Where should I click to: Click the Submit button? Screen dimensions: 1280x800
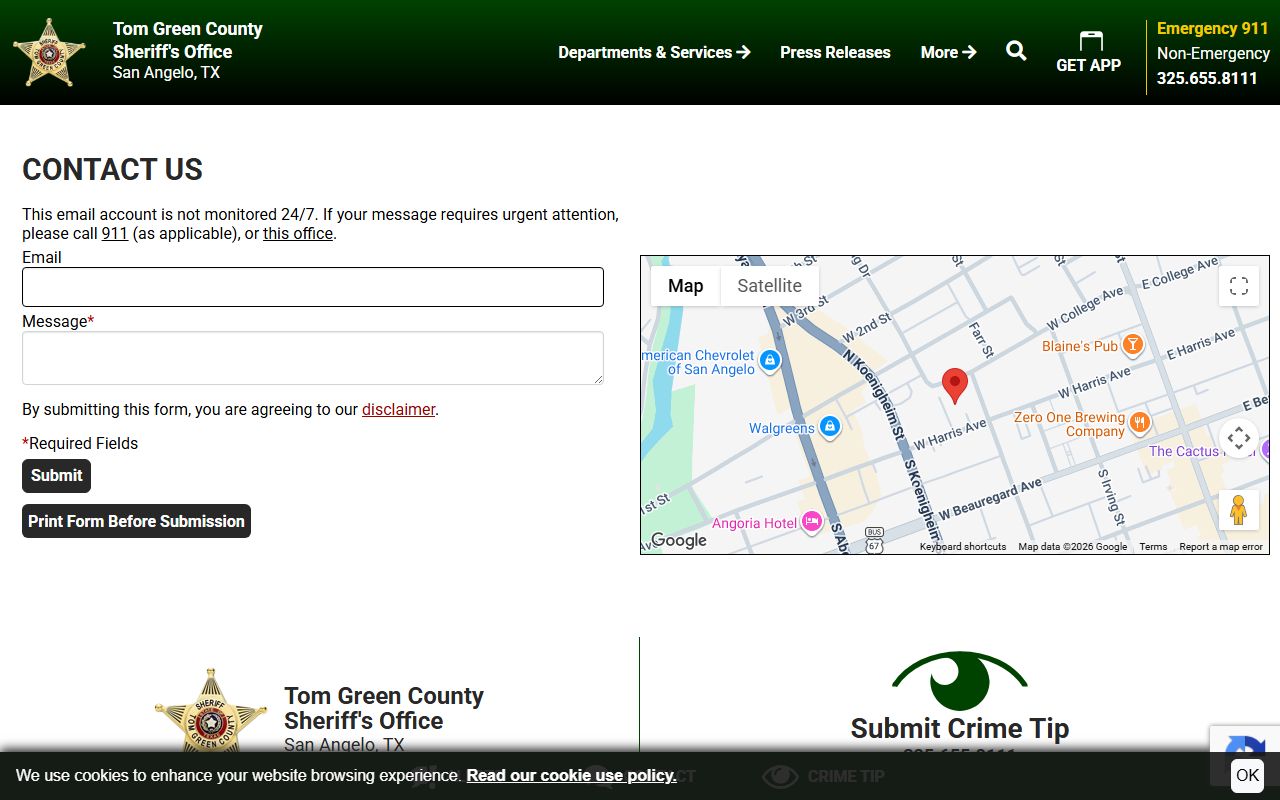point(56,476)
